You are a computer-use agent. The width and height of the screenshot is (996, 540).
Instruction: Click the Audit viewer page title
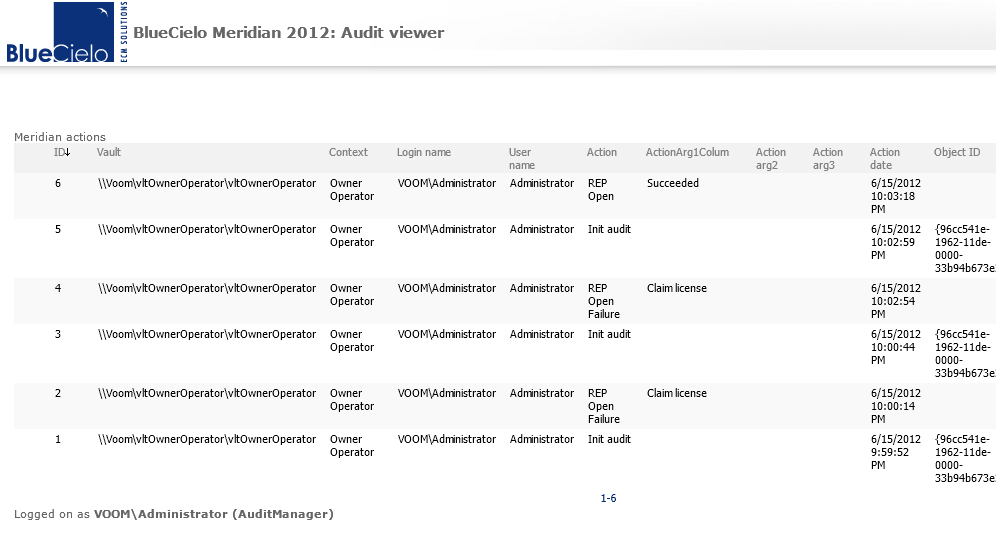point(288,32)
